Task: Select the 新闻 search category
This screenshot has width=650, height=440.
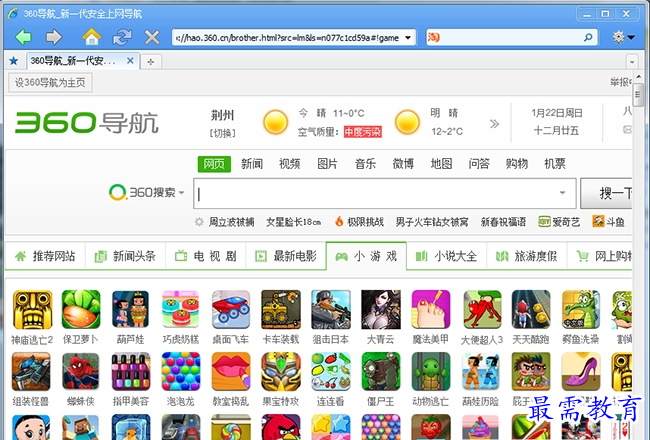Action: tap(252, 164)
